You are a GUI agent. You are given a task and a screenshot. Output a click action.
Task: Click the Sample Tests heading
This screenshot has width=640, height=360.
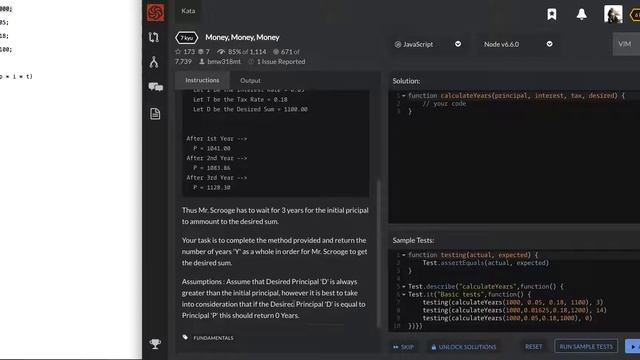413,240
